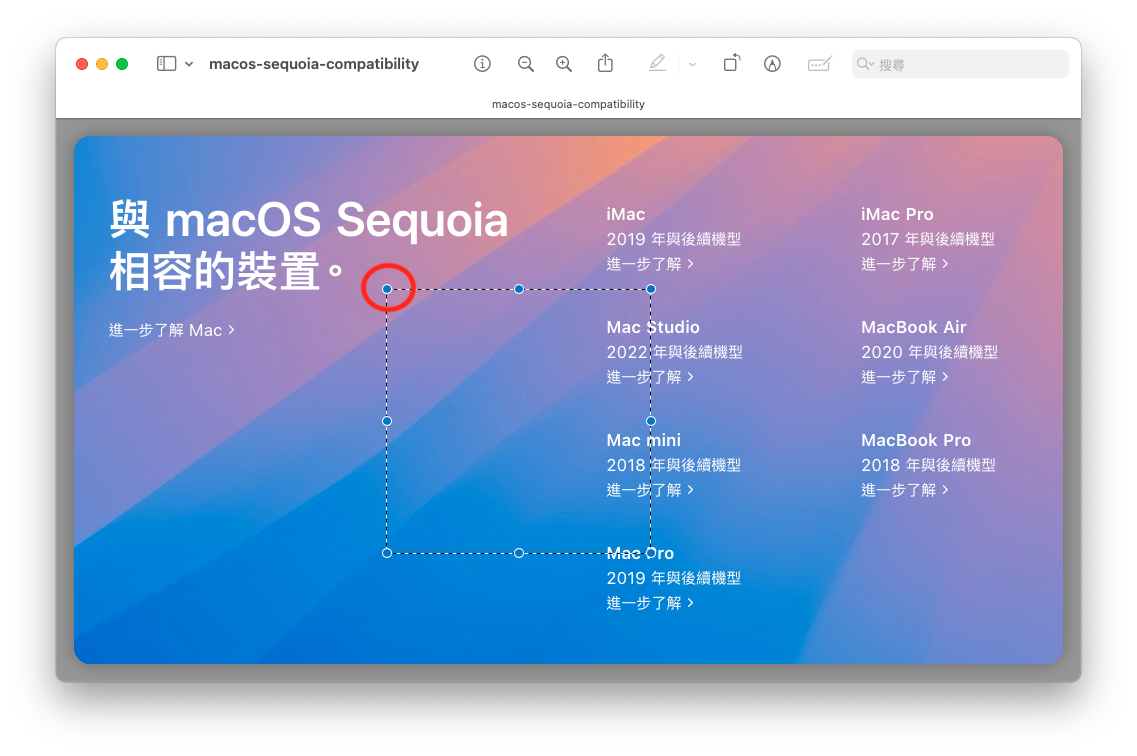Click 2022 年與後續機型 text
1137x756 pixels.
click(674, 352)
